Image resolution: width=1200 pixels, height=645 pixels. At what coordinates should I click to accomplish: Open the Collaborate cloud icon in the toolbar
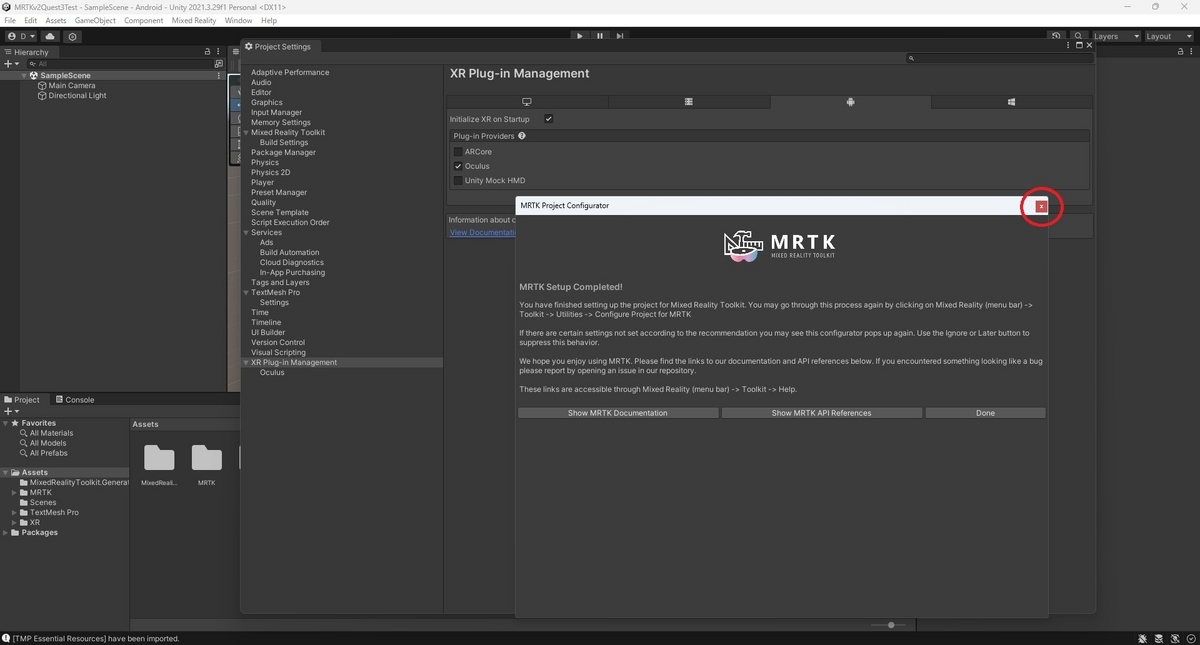(49, 35)
